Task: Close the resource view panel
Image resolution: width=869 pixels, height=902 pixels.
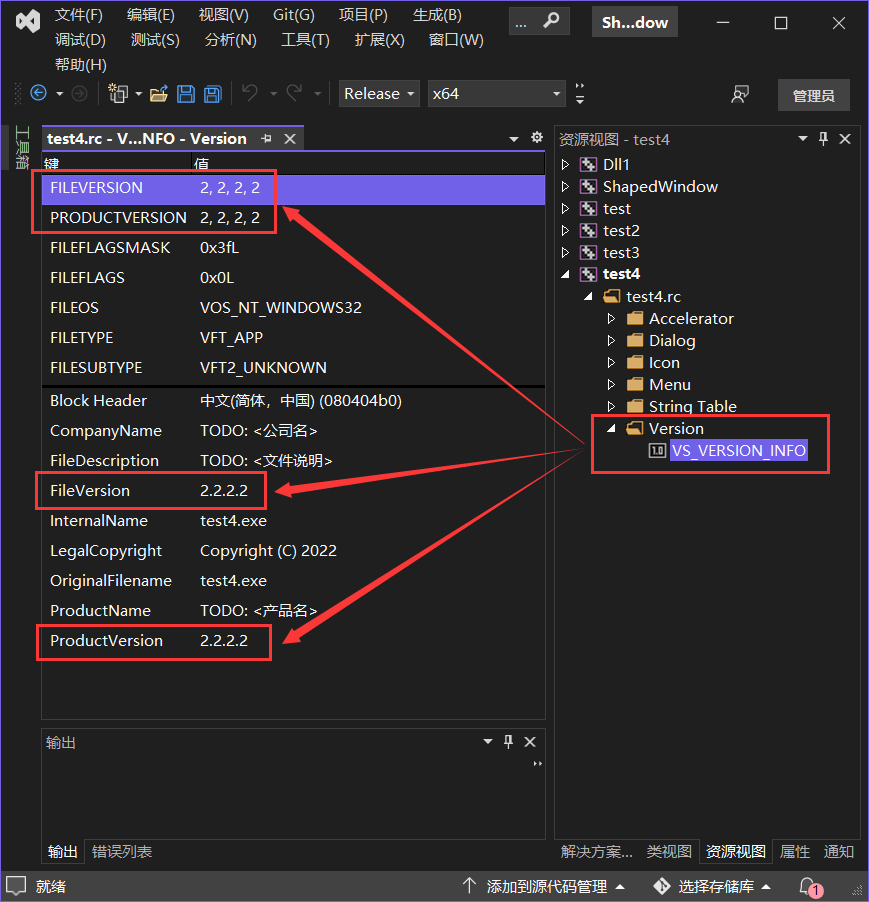Action: point(845,139)
